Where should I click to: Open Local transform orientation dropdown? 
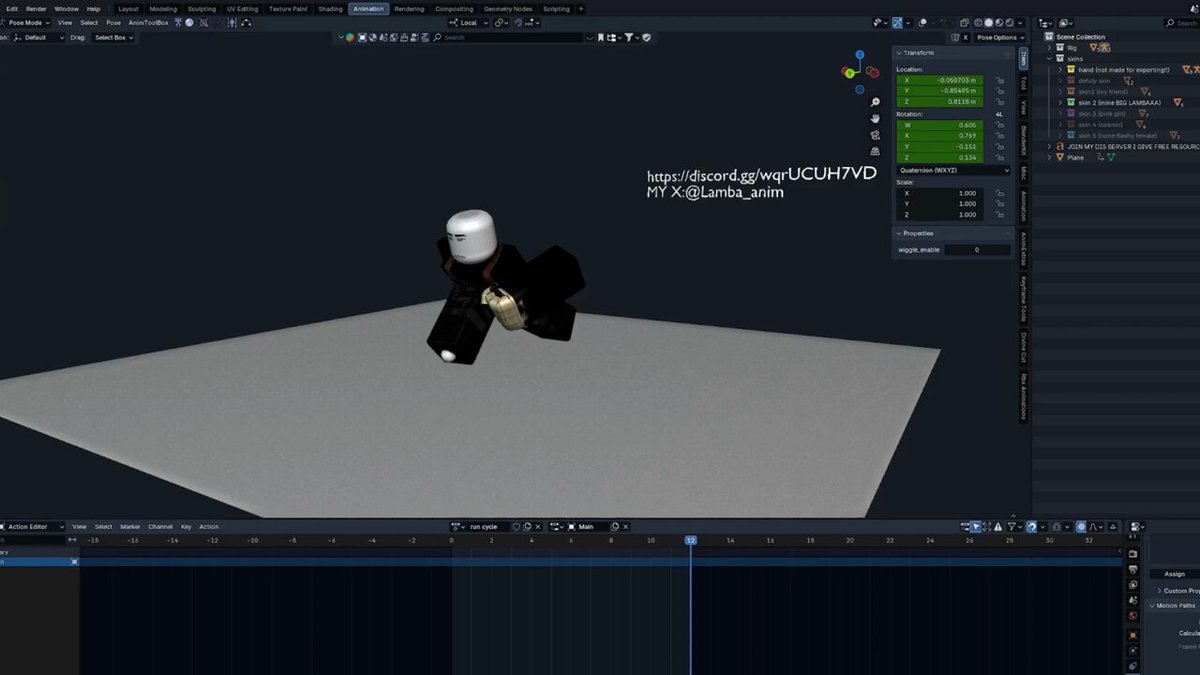468,22
